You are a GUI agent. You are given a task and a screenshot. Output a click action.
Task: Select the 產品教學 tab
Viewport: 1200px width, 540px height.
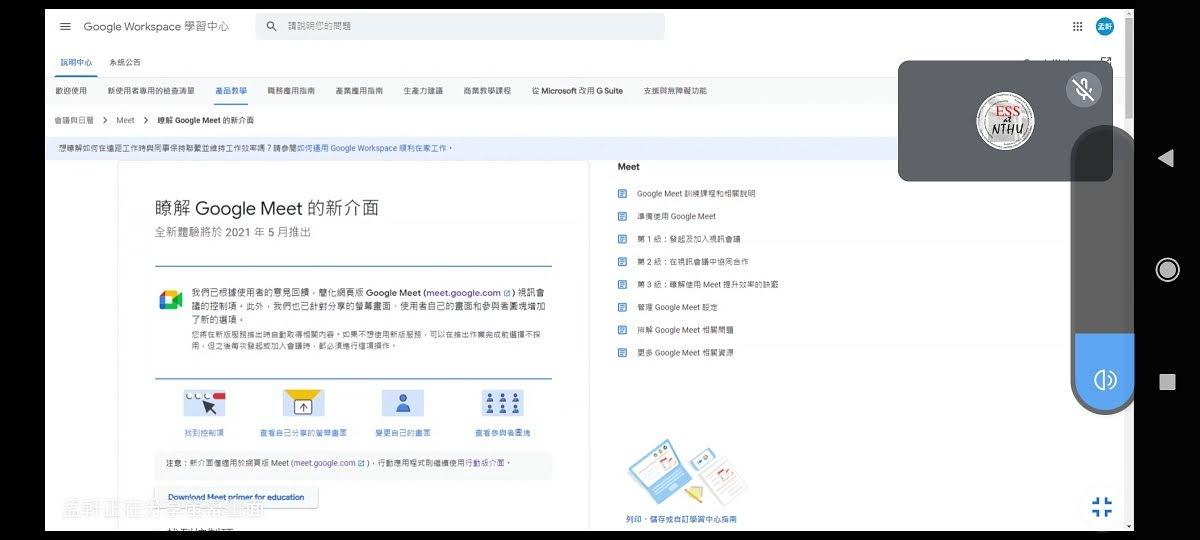point(231,90)
